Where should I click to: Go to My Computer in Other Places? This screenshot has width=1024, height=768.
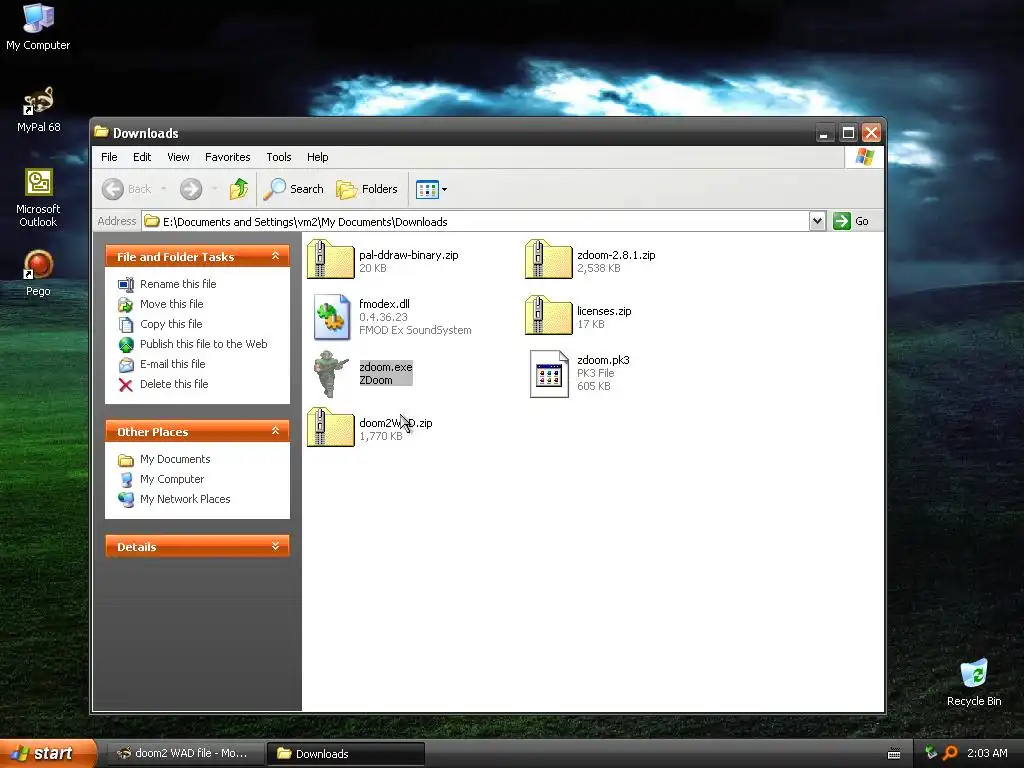(x=172, y=479)
